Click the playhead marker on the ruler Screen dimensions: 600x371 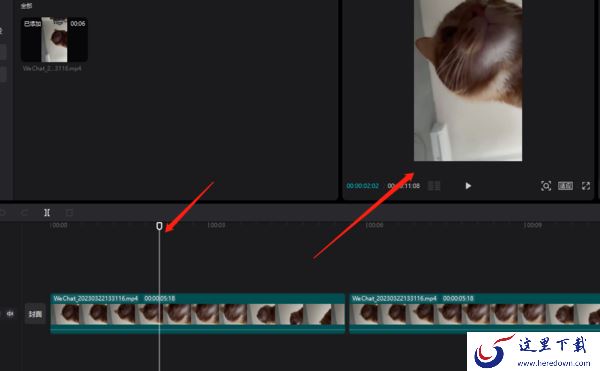click(159, 226)
